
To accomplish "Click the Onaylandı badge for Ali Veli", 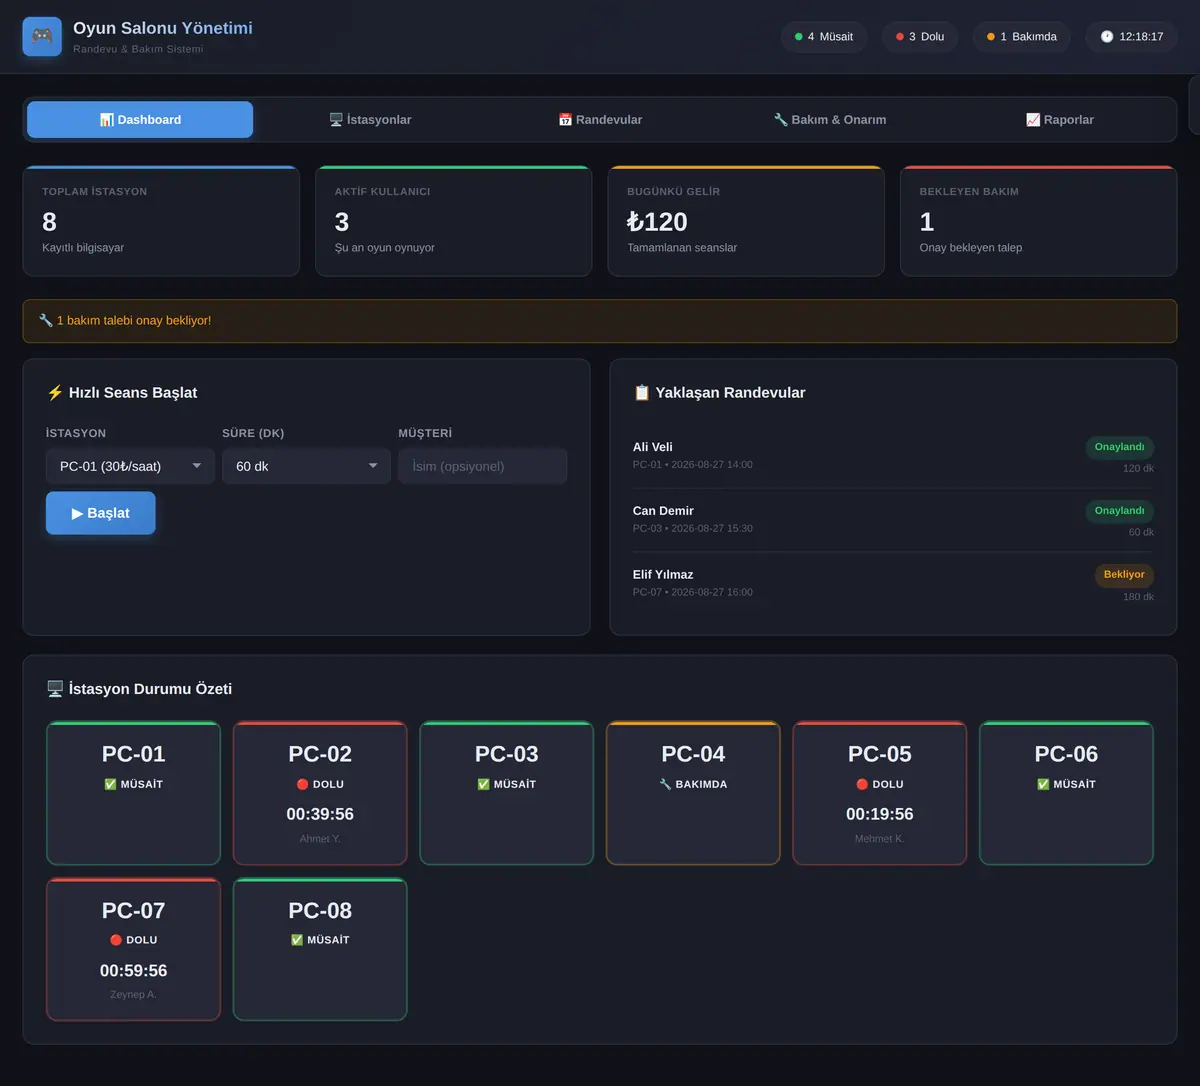I will pos(1119,447).
